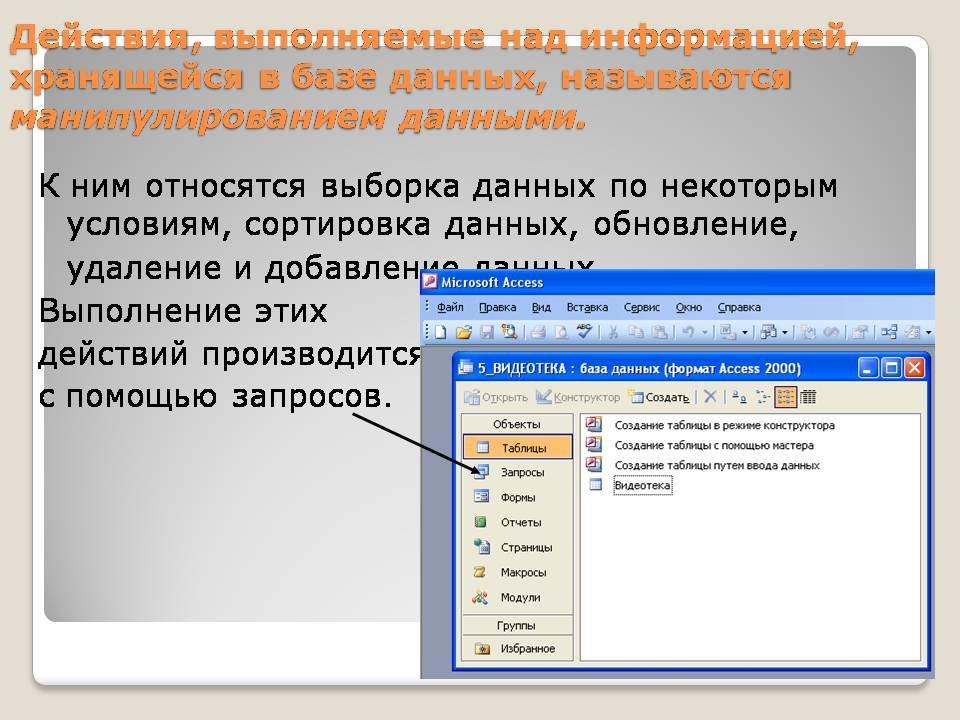Click the Создать button
Image resolution: width=960 pixels, height=720 pixels.
tap(659, 397)
